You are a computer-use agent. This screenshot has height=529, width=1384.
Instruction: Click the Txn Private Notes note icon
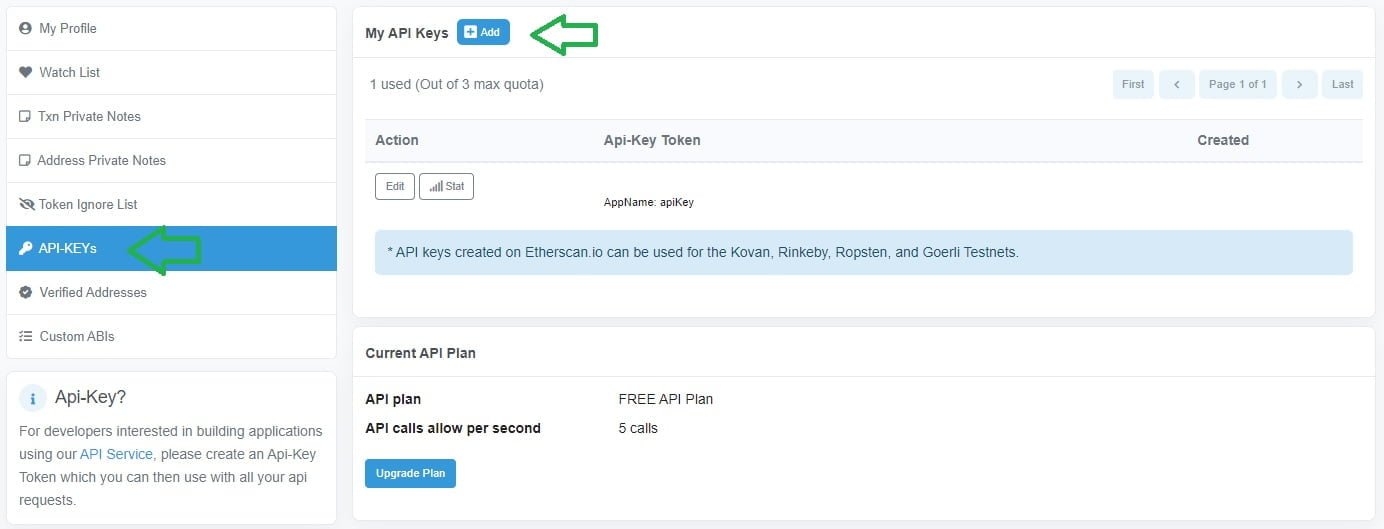coord(25,117)
